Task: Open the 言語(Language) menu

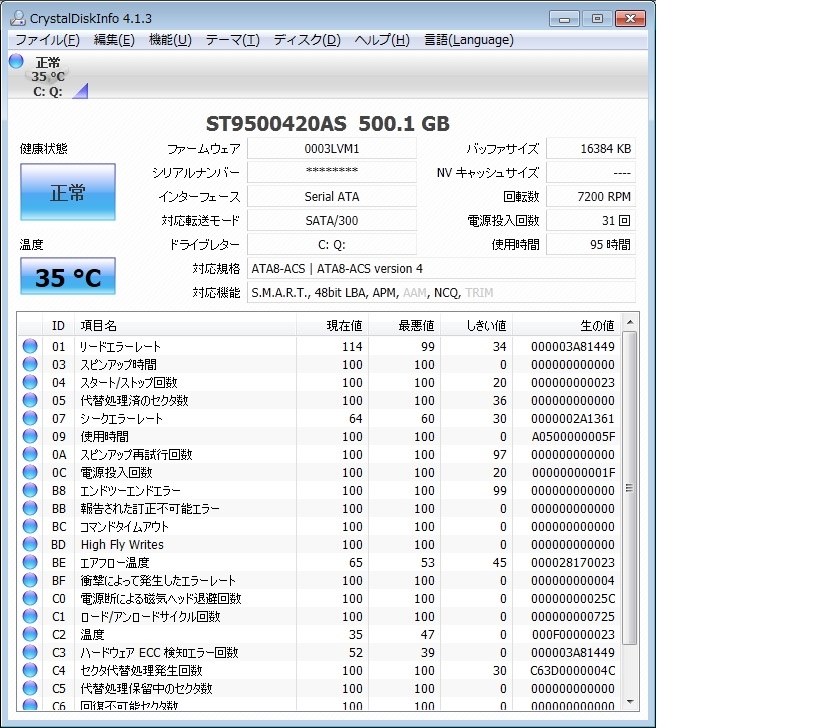Action: [469, 40]
